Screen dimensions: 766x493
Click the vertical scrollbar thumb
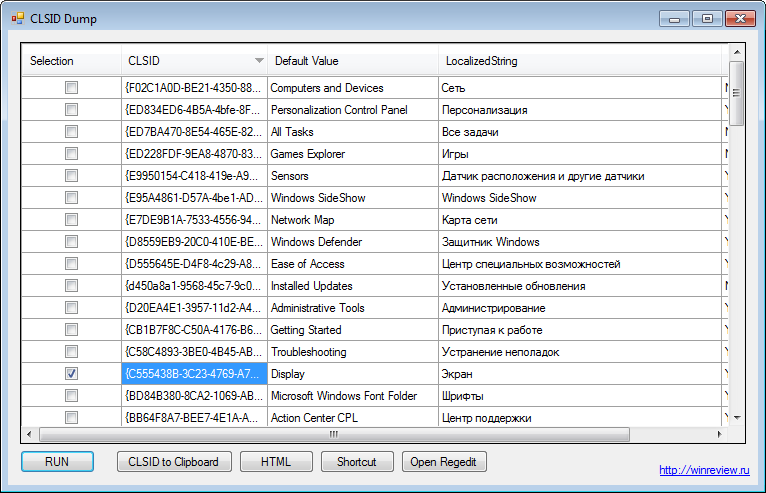point(737,93)
